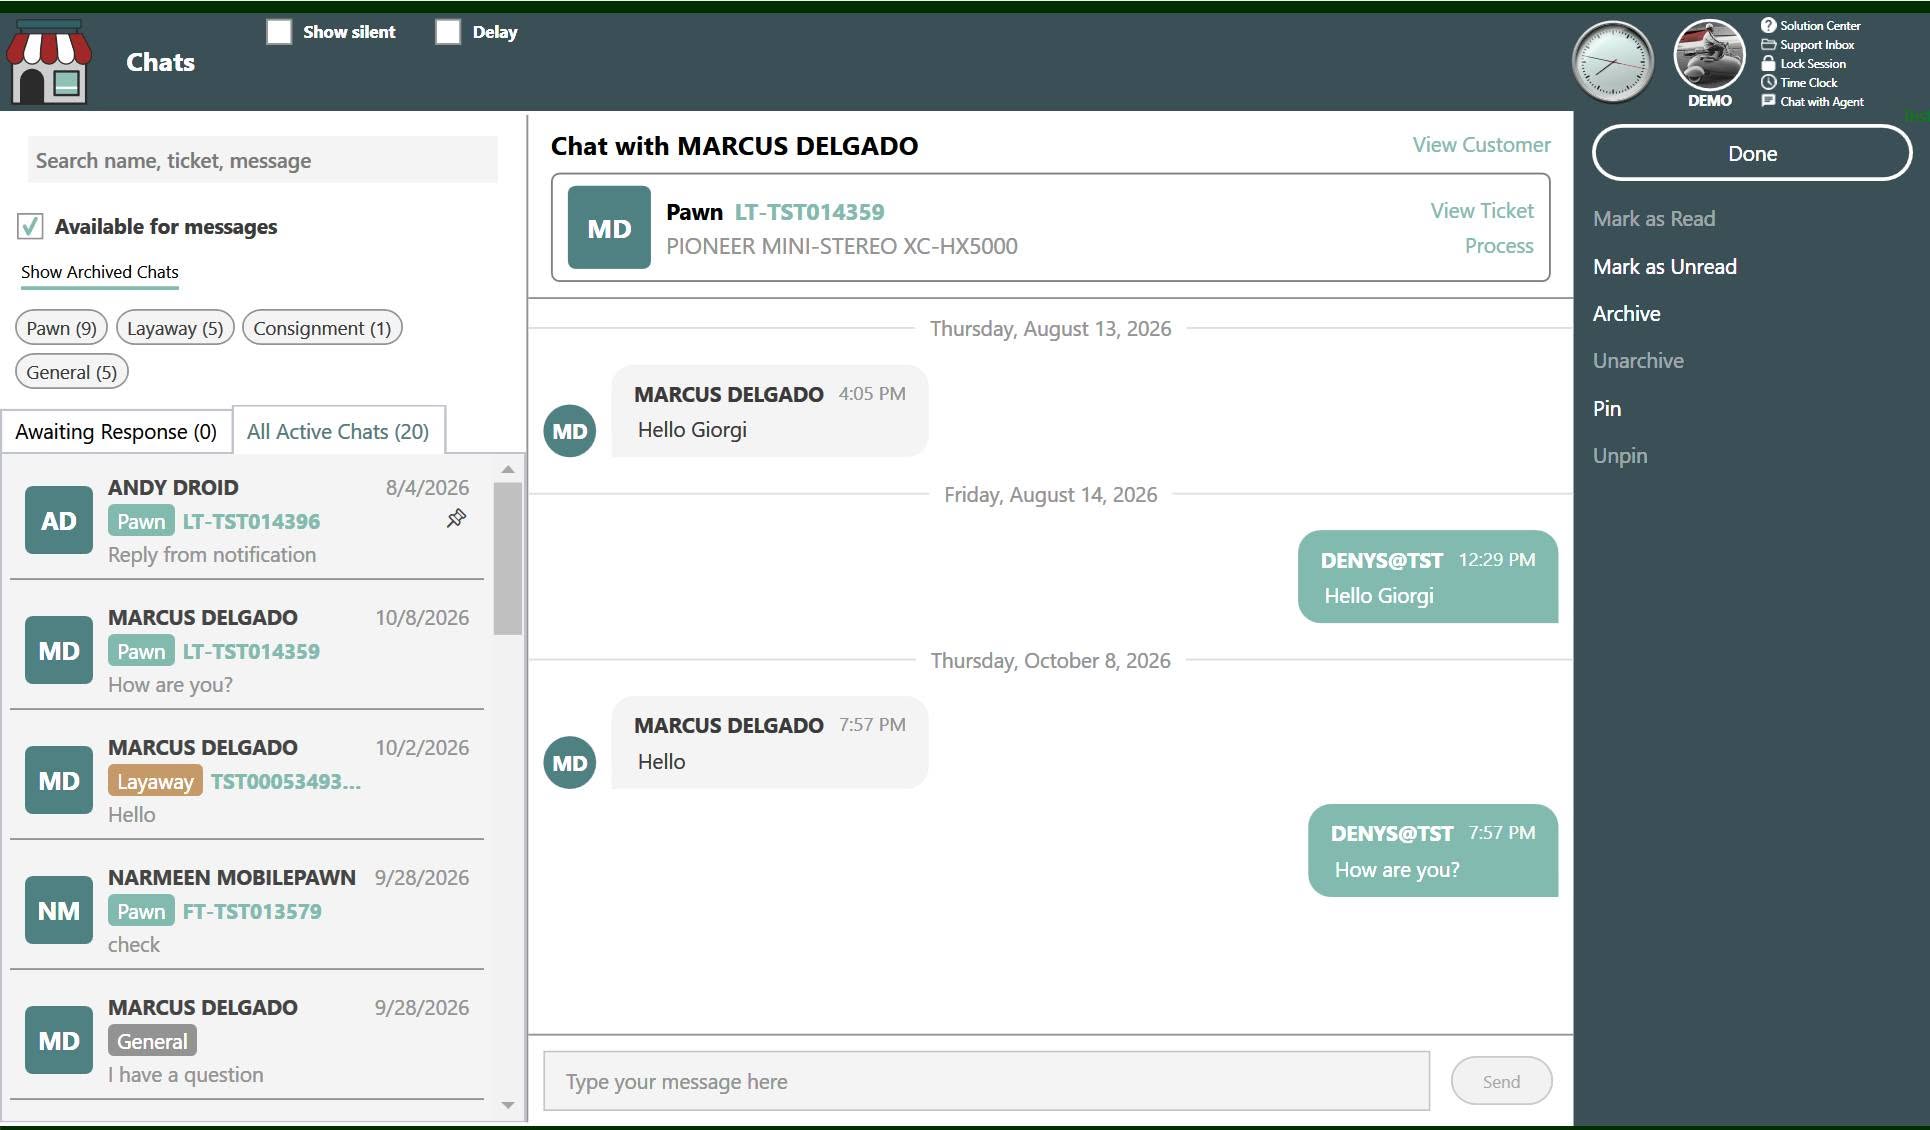Open the DEMO user profile picture

(x=1709, y=56)
